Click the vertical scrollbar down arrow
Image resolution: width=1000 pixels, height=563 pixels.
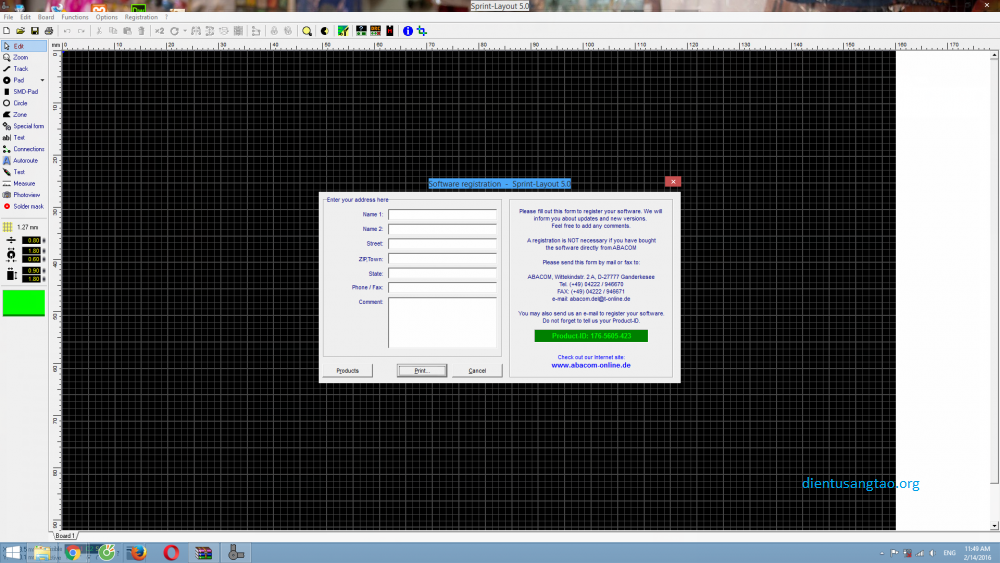coord(994,526)
